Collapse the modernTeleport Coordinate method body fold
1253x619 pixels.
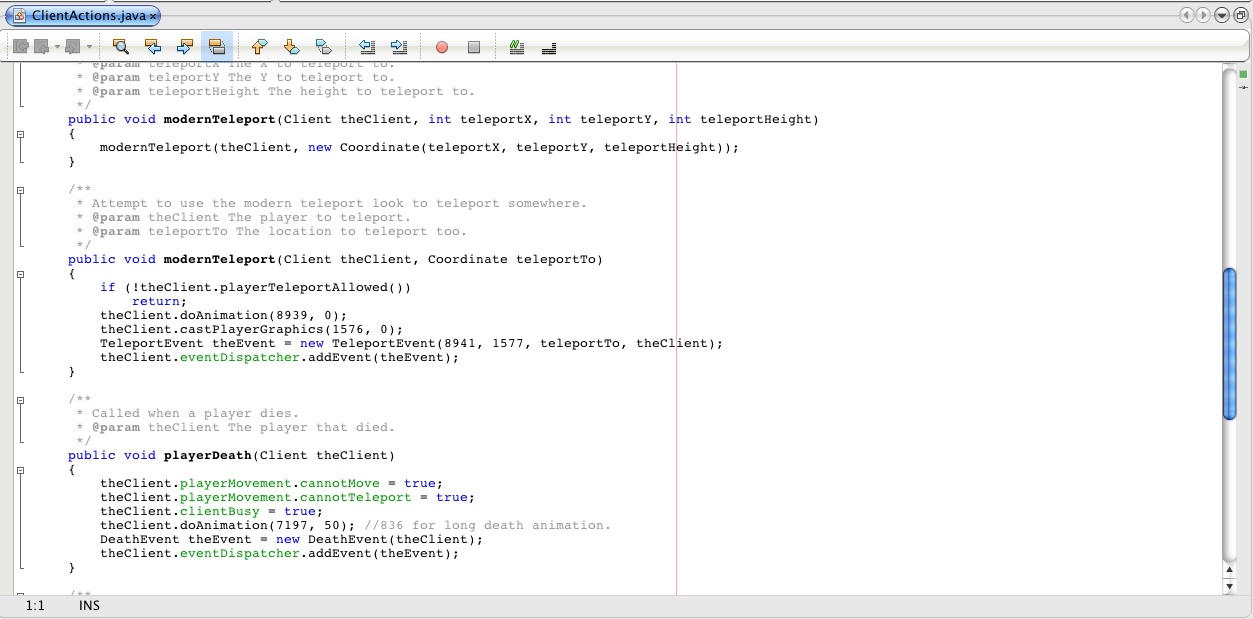coord(20,273)
